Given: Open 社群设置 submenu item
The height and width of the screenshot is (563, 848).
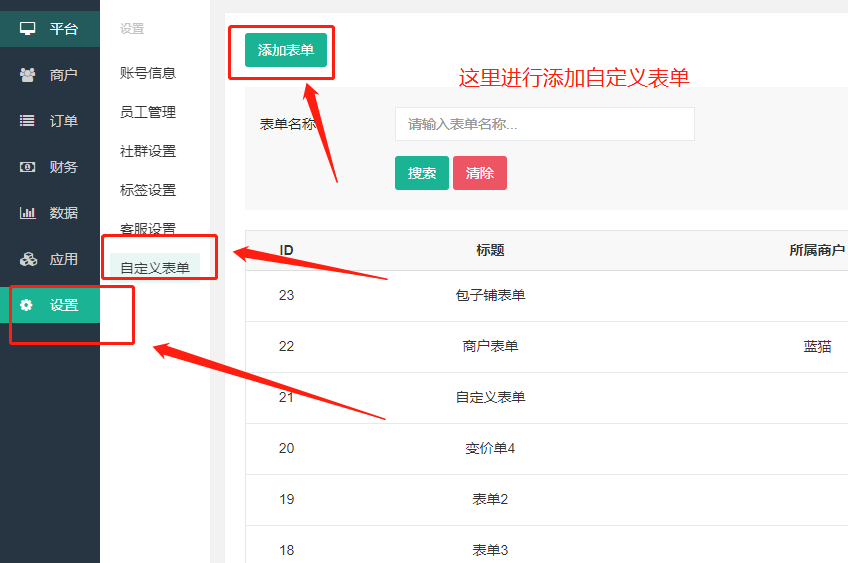Looking at the screenshot, I should pyautogui.click(x=148, y=151).
